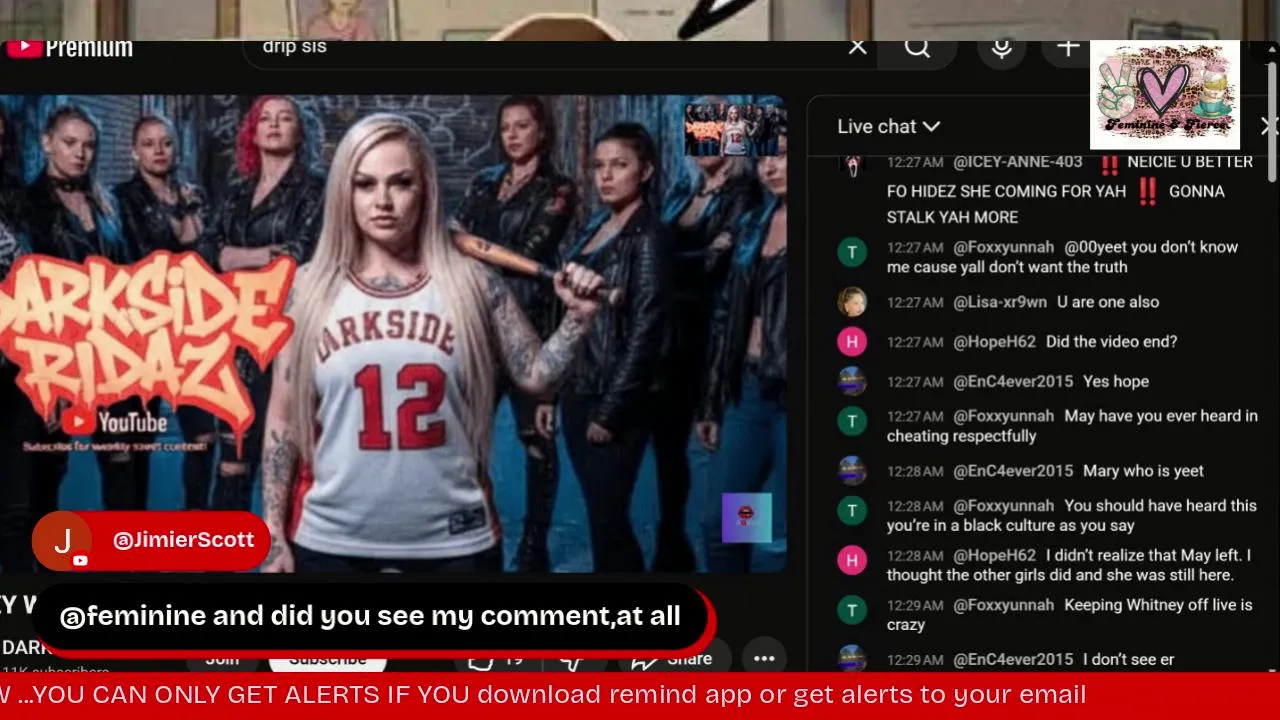
Task: Click message text "cheating respectfully"
Action: coord(962,436)
